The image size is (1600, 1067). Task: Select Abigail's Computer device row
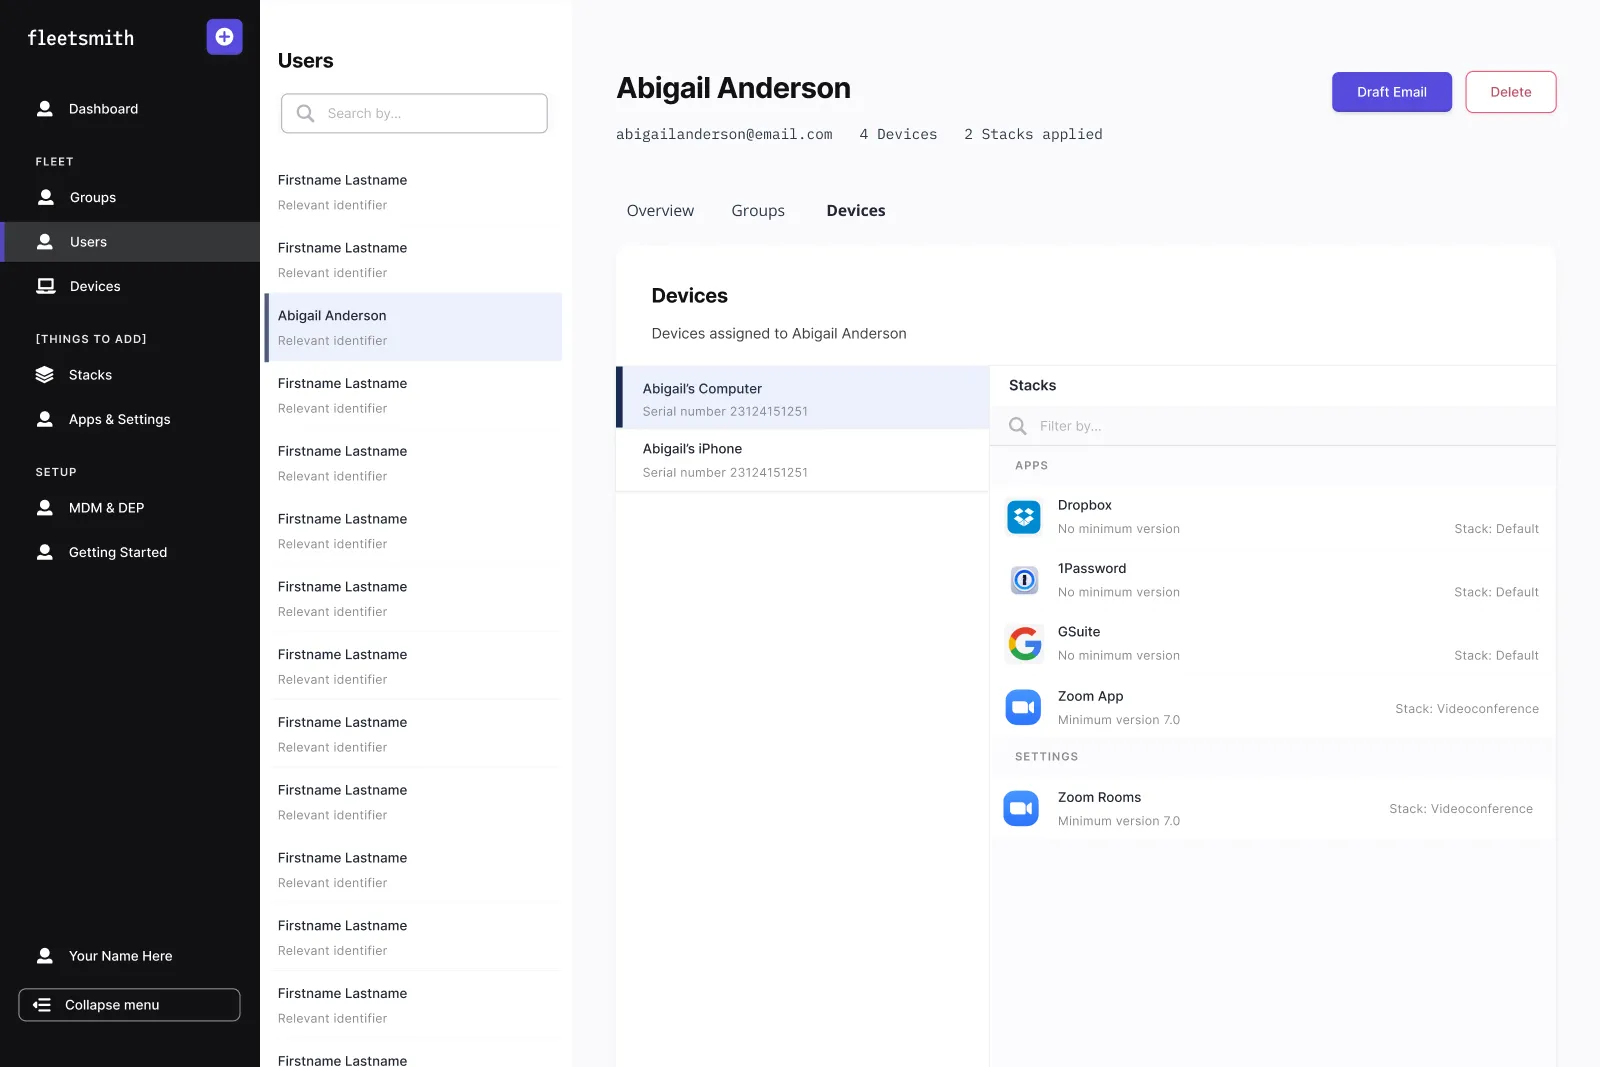pyautogui.click(x=802, y=398)
